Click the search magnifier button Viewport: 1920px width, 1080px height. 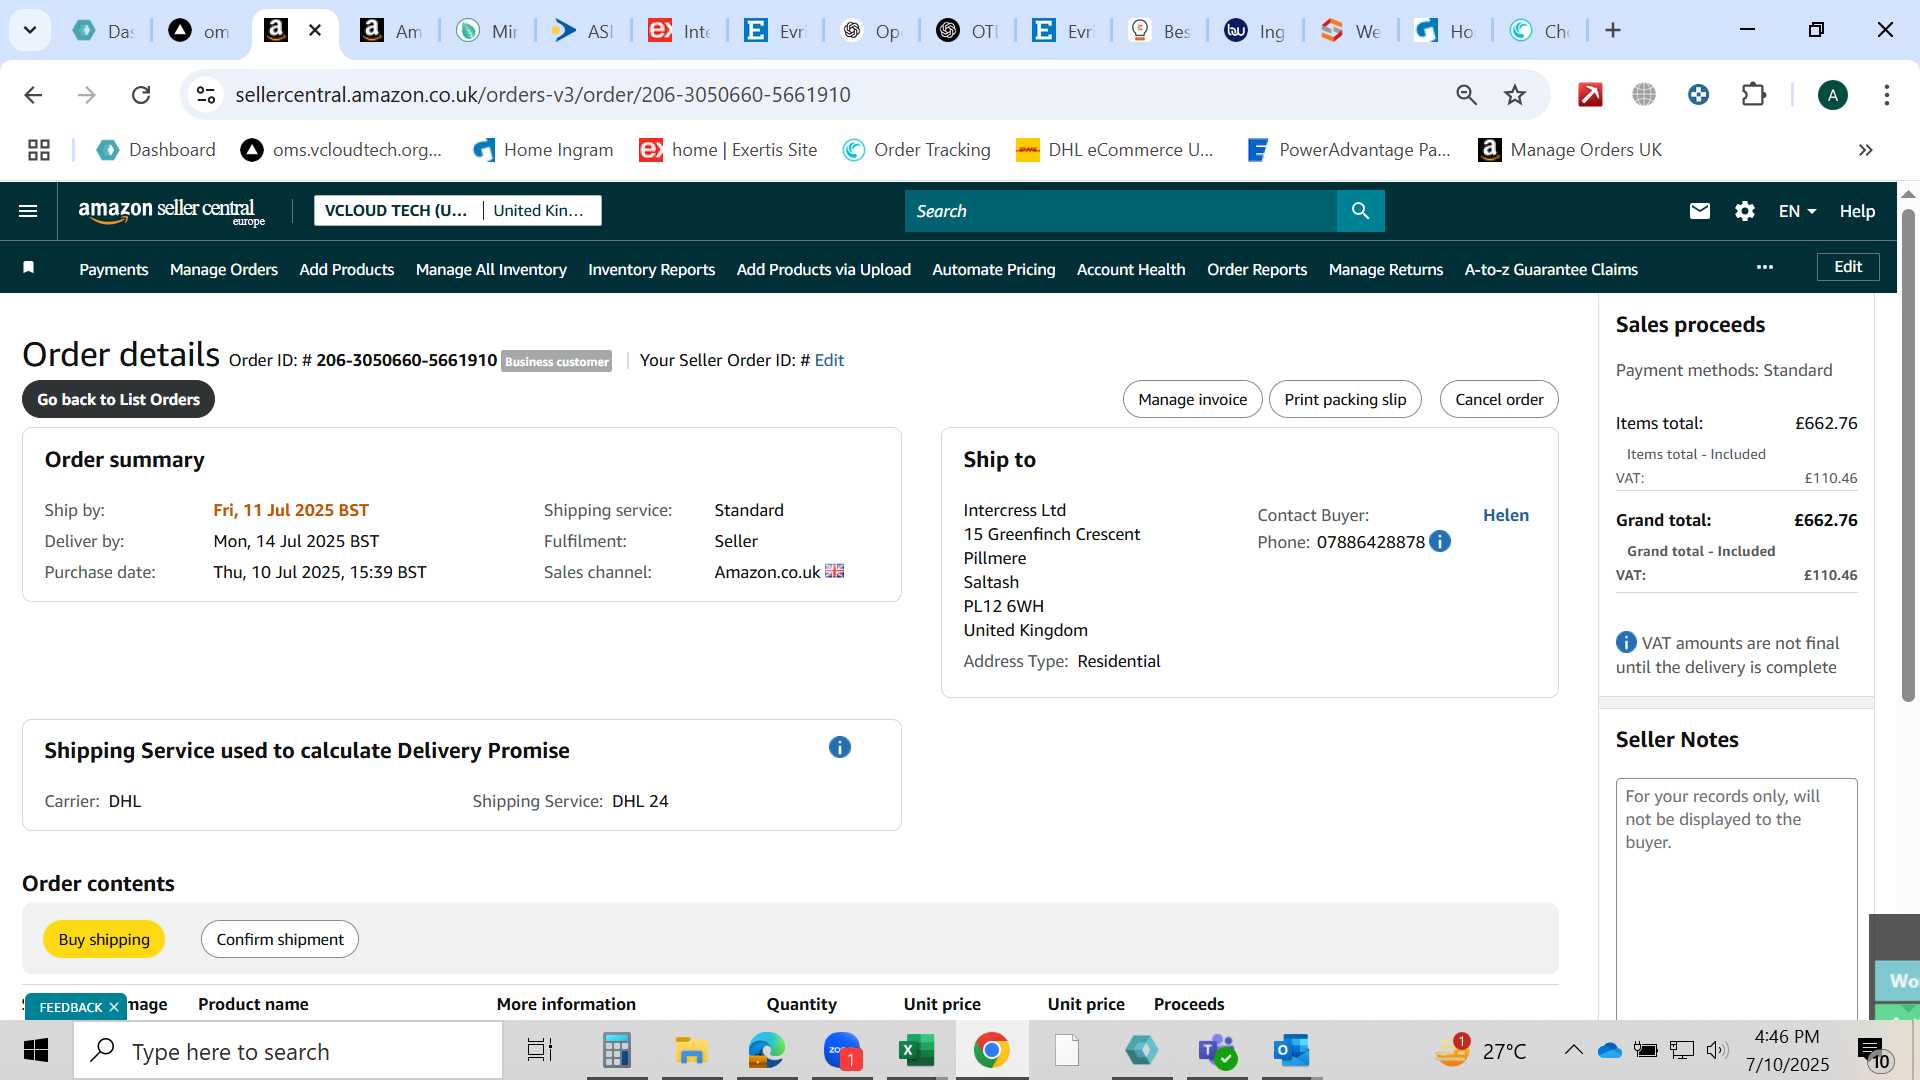pyautogui.click(x=1360, y=211)
